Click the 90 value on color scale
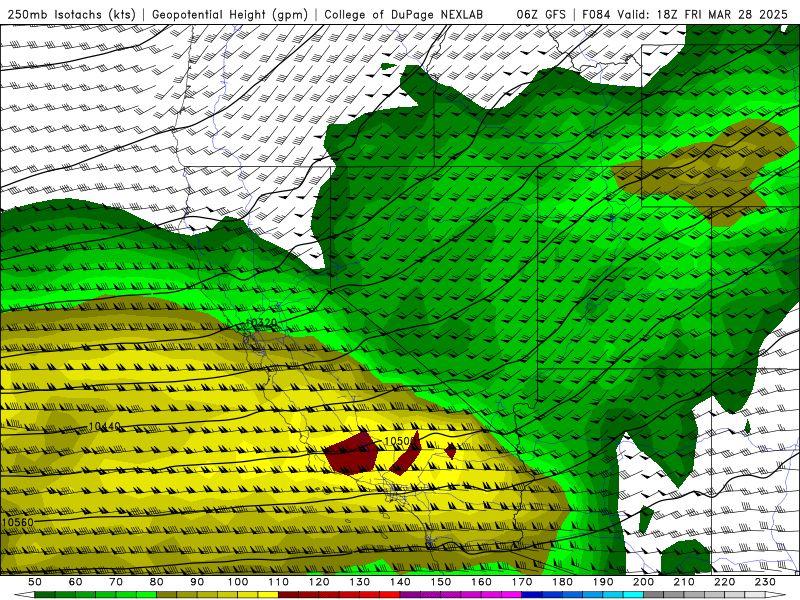The width and height of the screenshot is (800, 600). [x=197, y=582]
